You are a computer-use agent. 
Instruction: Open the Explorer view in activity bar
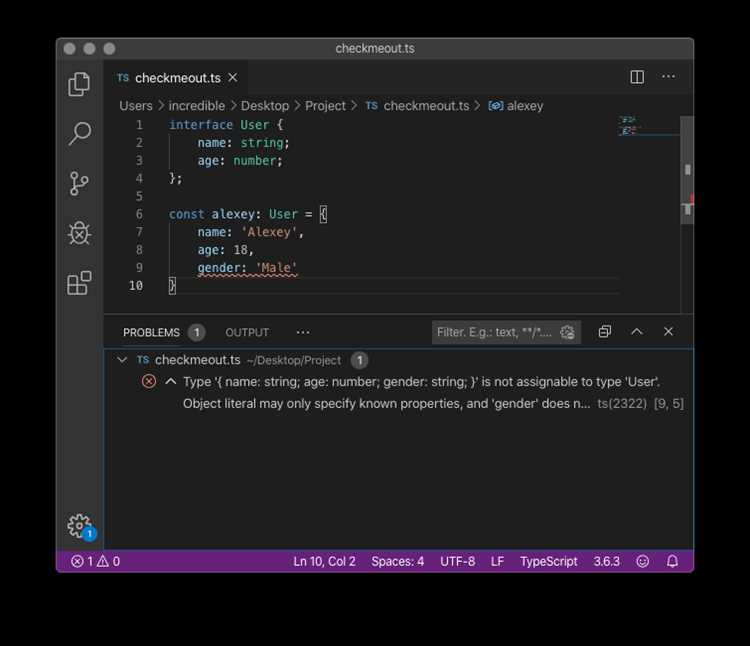pyautogui.click(x=79, y=84)
